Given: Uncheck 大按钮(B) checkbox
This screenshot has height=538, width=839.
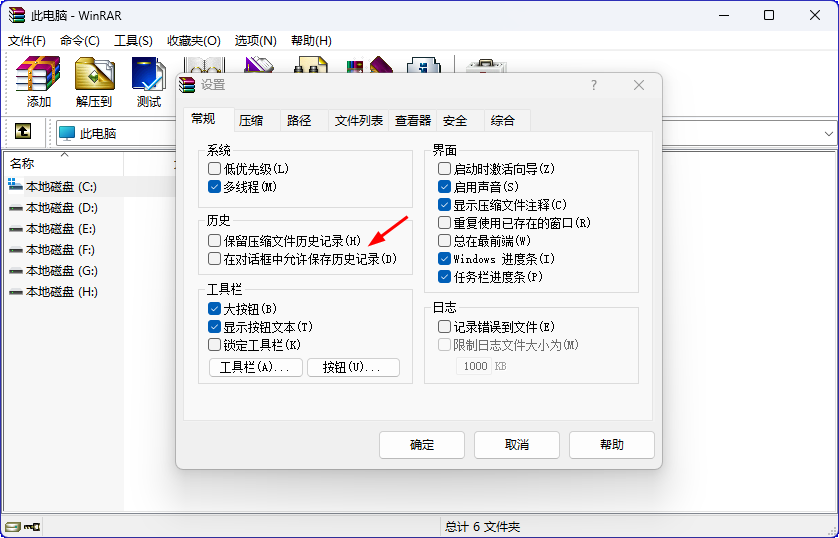Looking at the screenshot, I should tap(214, 309).
